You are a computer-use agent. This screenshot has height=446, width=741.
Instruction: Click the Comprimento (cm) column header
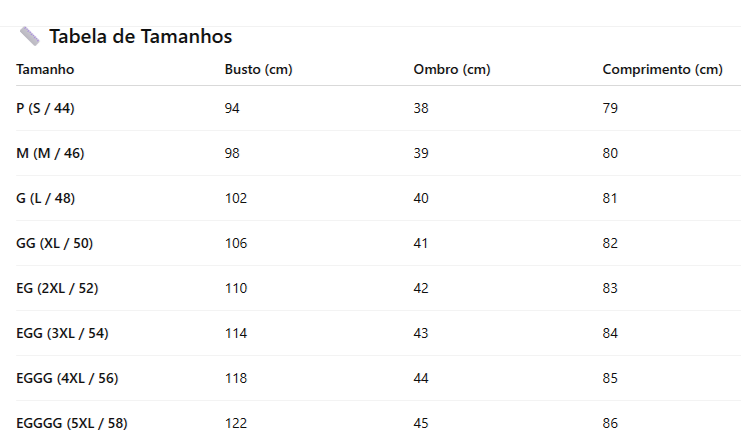point(662,69)
